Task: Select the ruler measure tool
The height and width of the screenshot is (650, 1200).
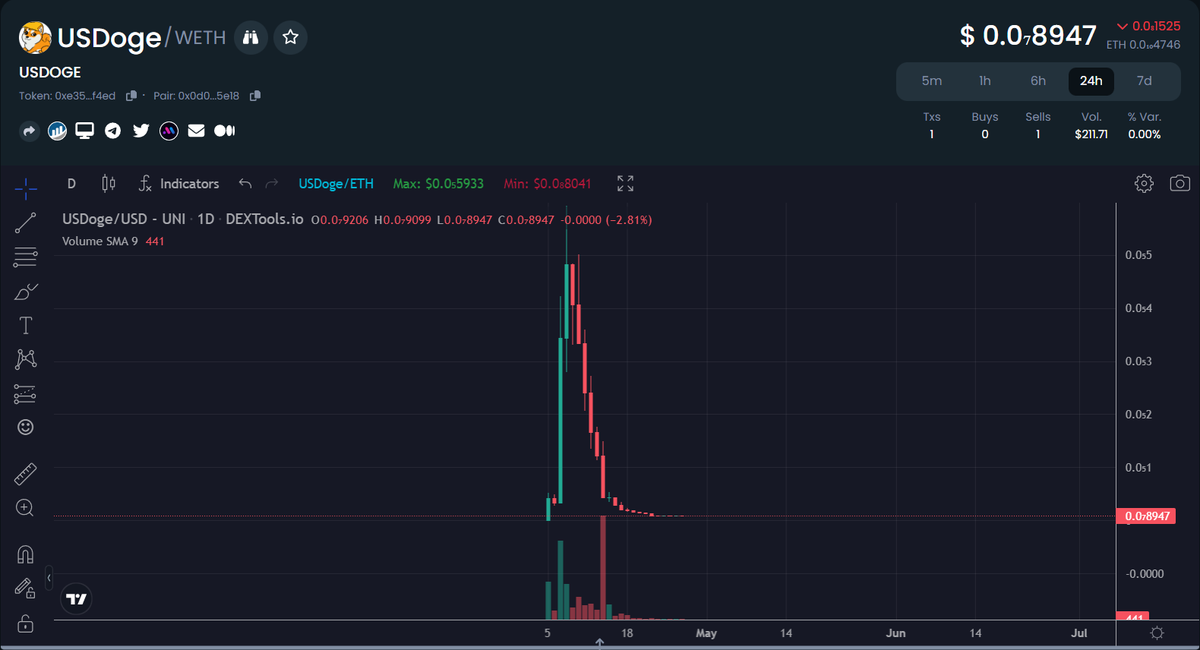Action: (26, 473)
